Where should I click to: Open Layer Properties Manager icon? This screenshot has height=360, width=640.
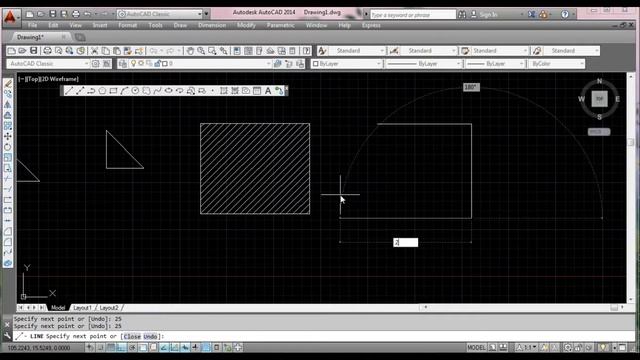point(122,64)
